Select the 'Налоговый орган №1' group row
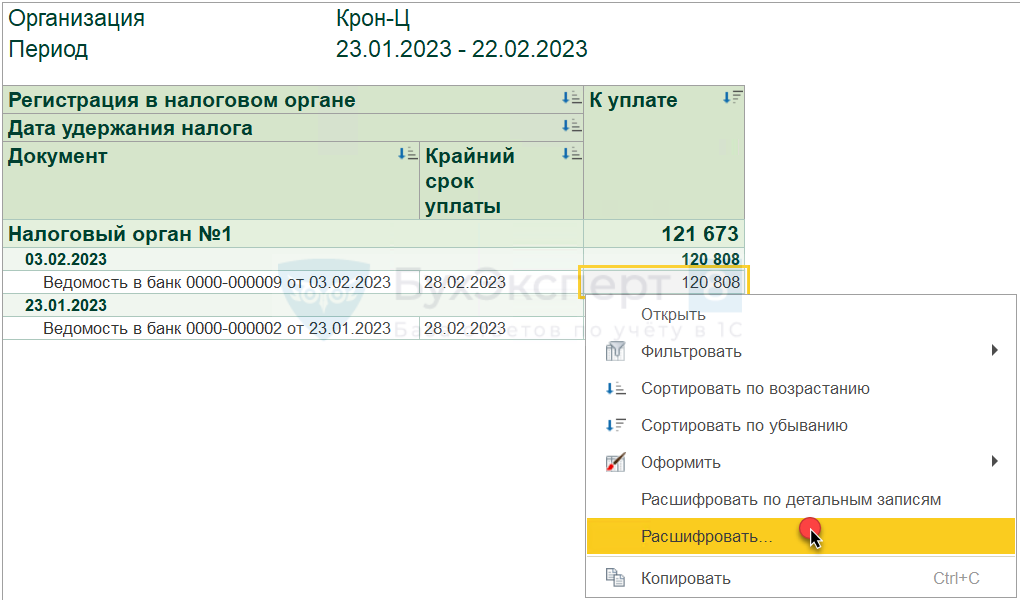 (120, 234)
